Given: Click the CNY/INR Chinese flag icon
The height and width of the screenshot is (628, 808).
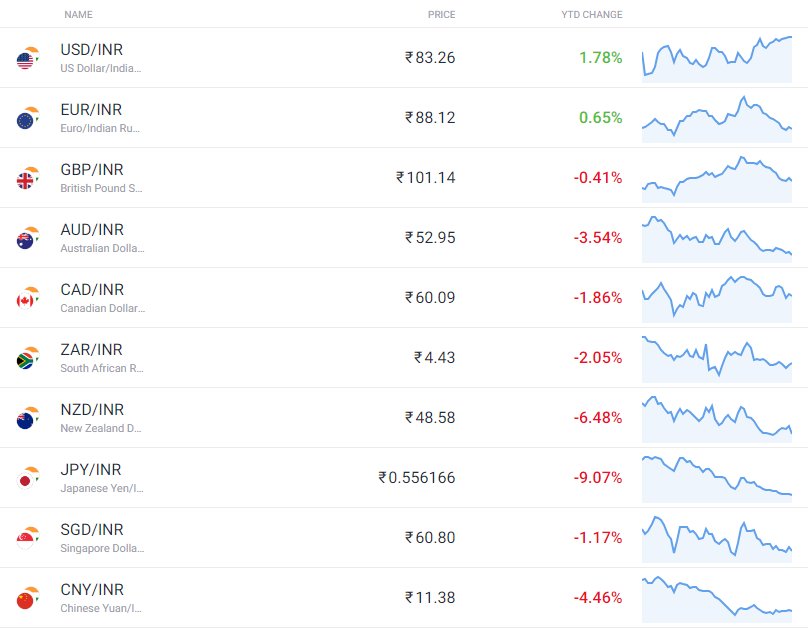Looking at the screenshot, I should click(25, 601).
